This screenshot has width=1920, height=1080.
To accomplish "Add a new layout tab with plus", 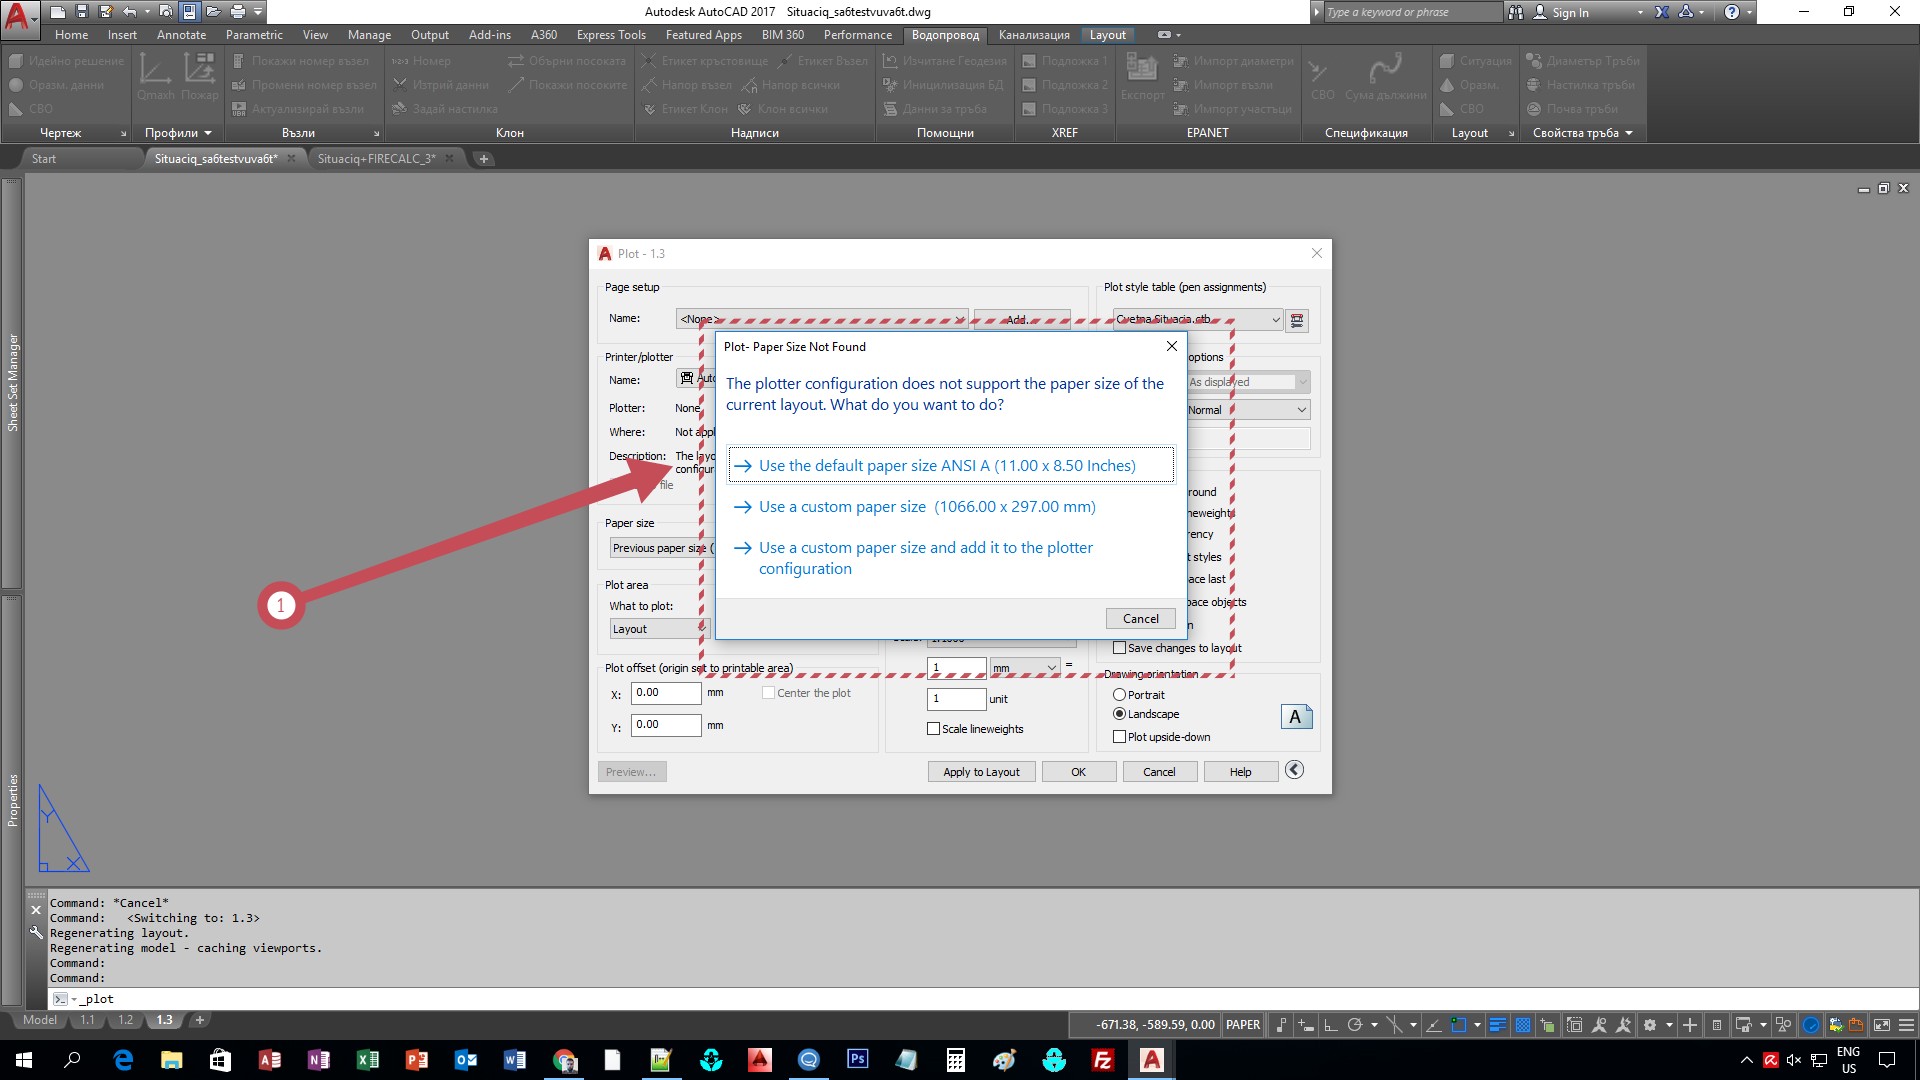I will point(199,1020).
